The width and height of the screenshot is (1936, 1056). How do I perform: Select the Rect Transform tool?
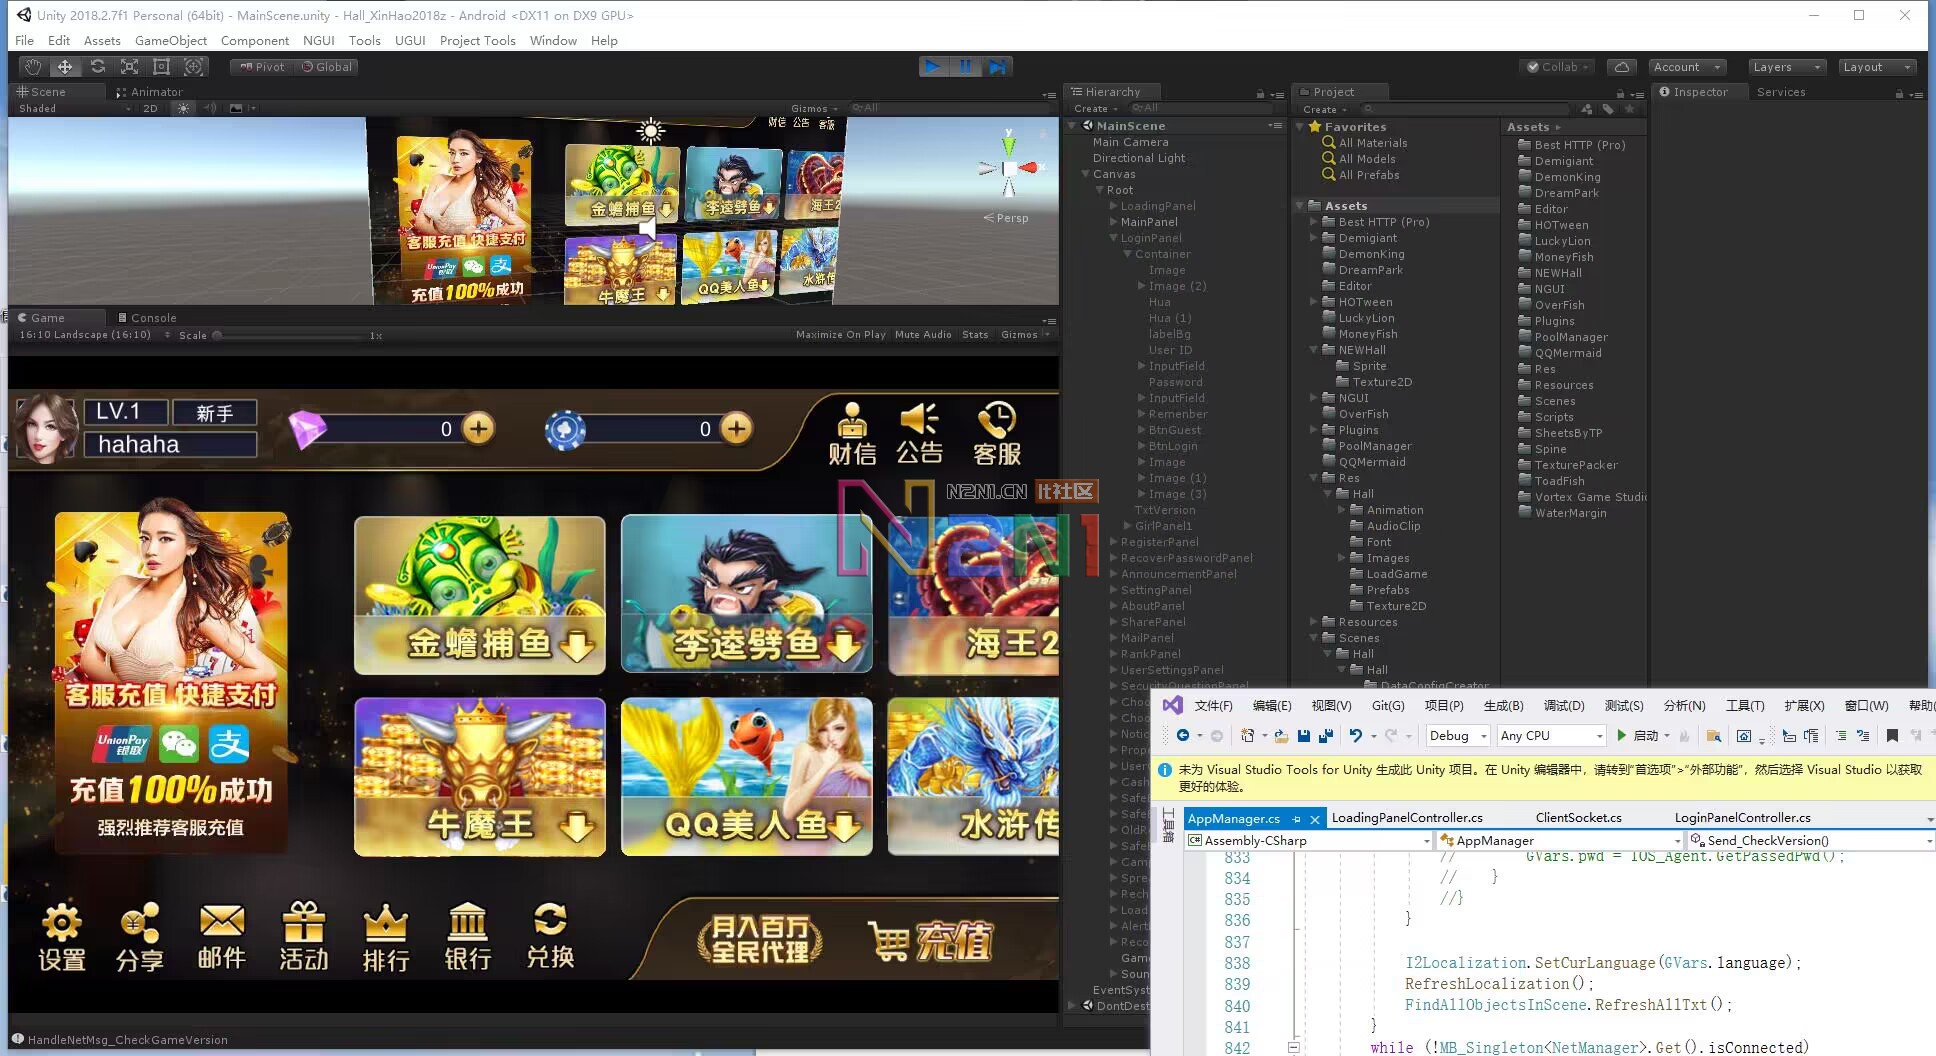(161, 67)
